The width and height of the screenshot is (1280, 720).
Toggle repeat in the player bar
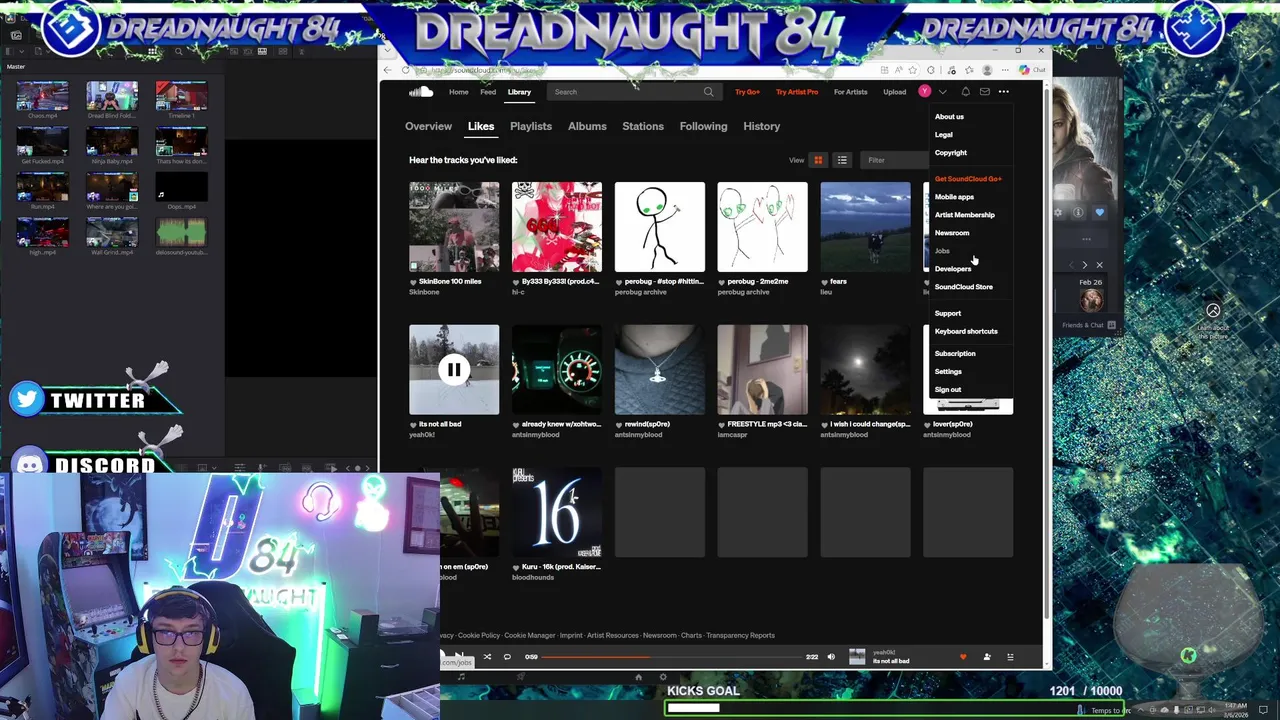coord(507,657)
